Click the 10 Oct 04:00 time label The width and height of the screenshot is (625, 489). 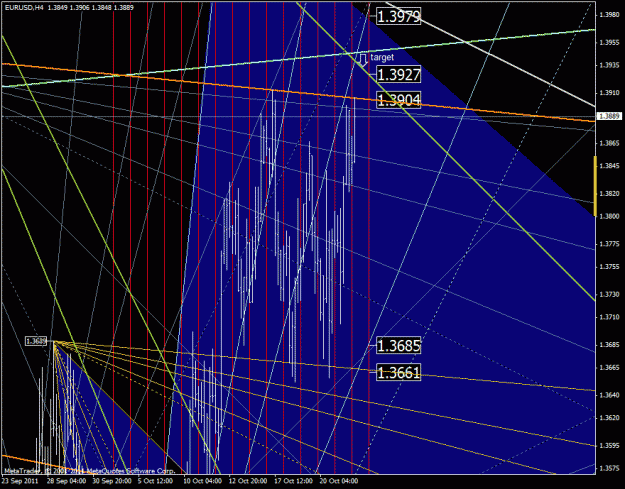pos(202,481)
